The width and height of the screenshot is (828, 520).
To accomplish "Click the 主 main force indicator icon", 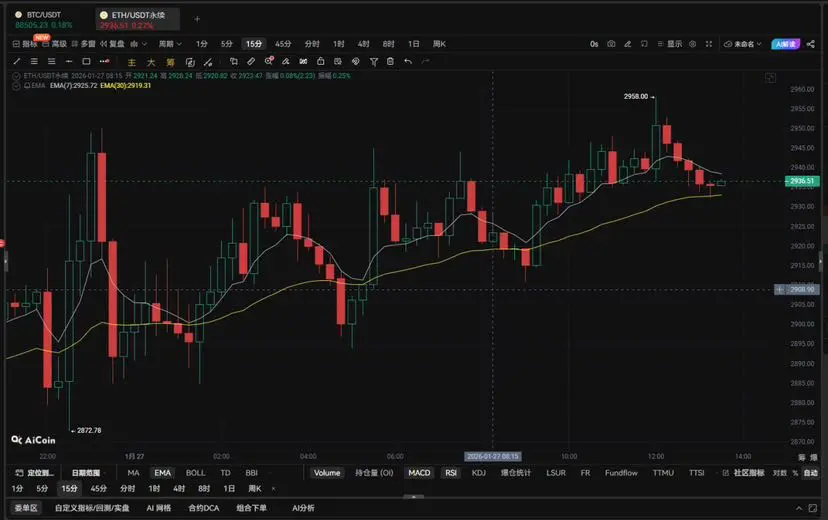I will pyautogui.click(x=132, y=62).
